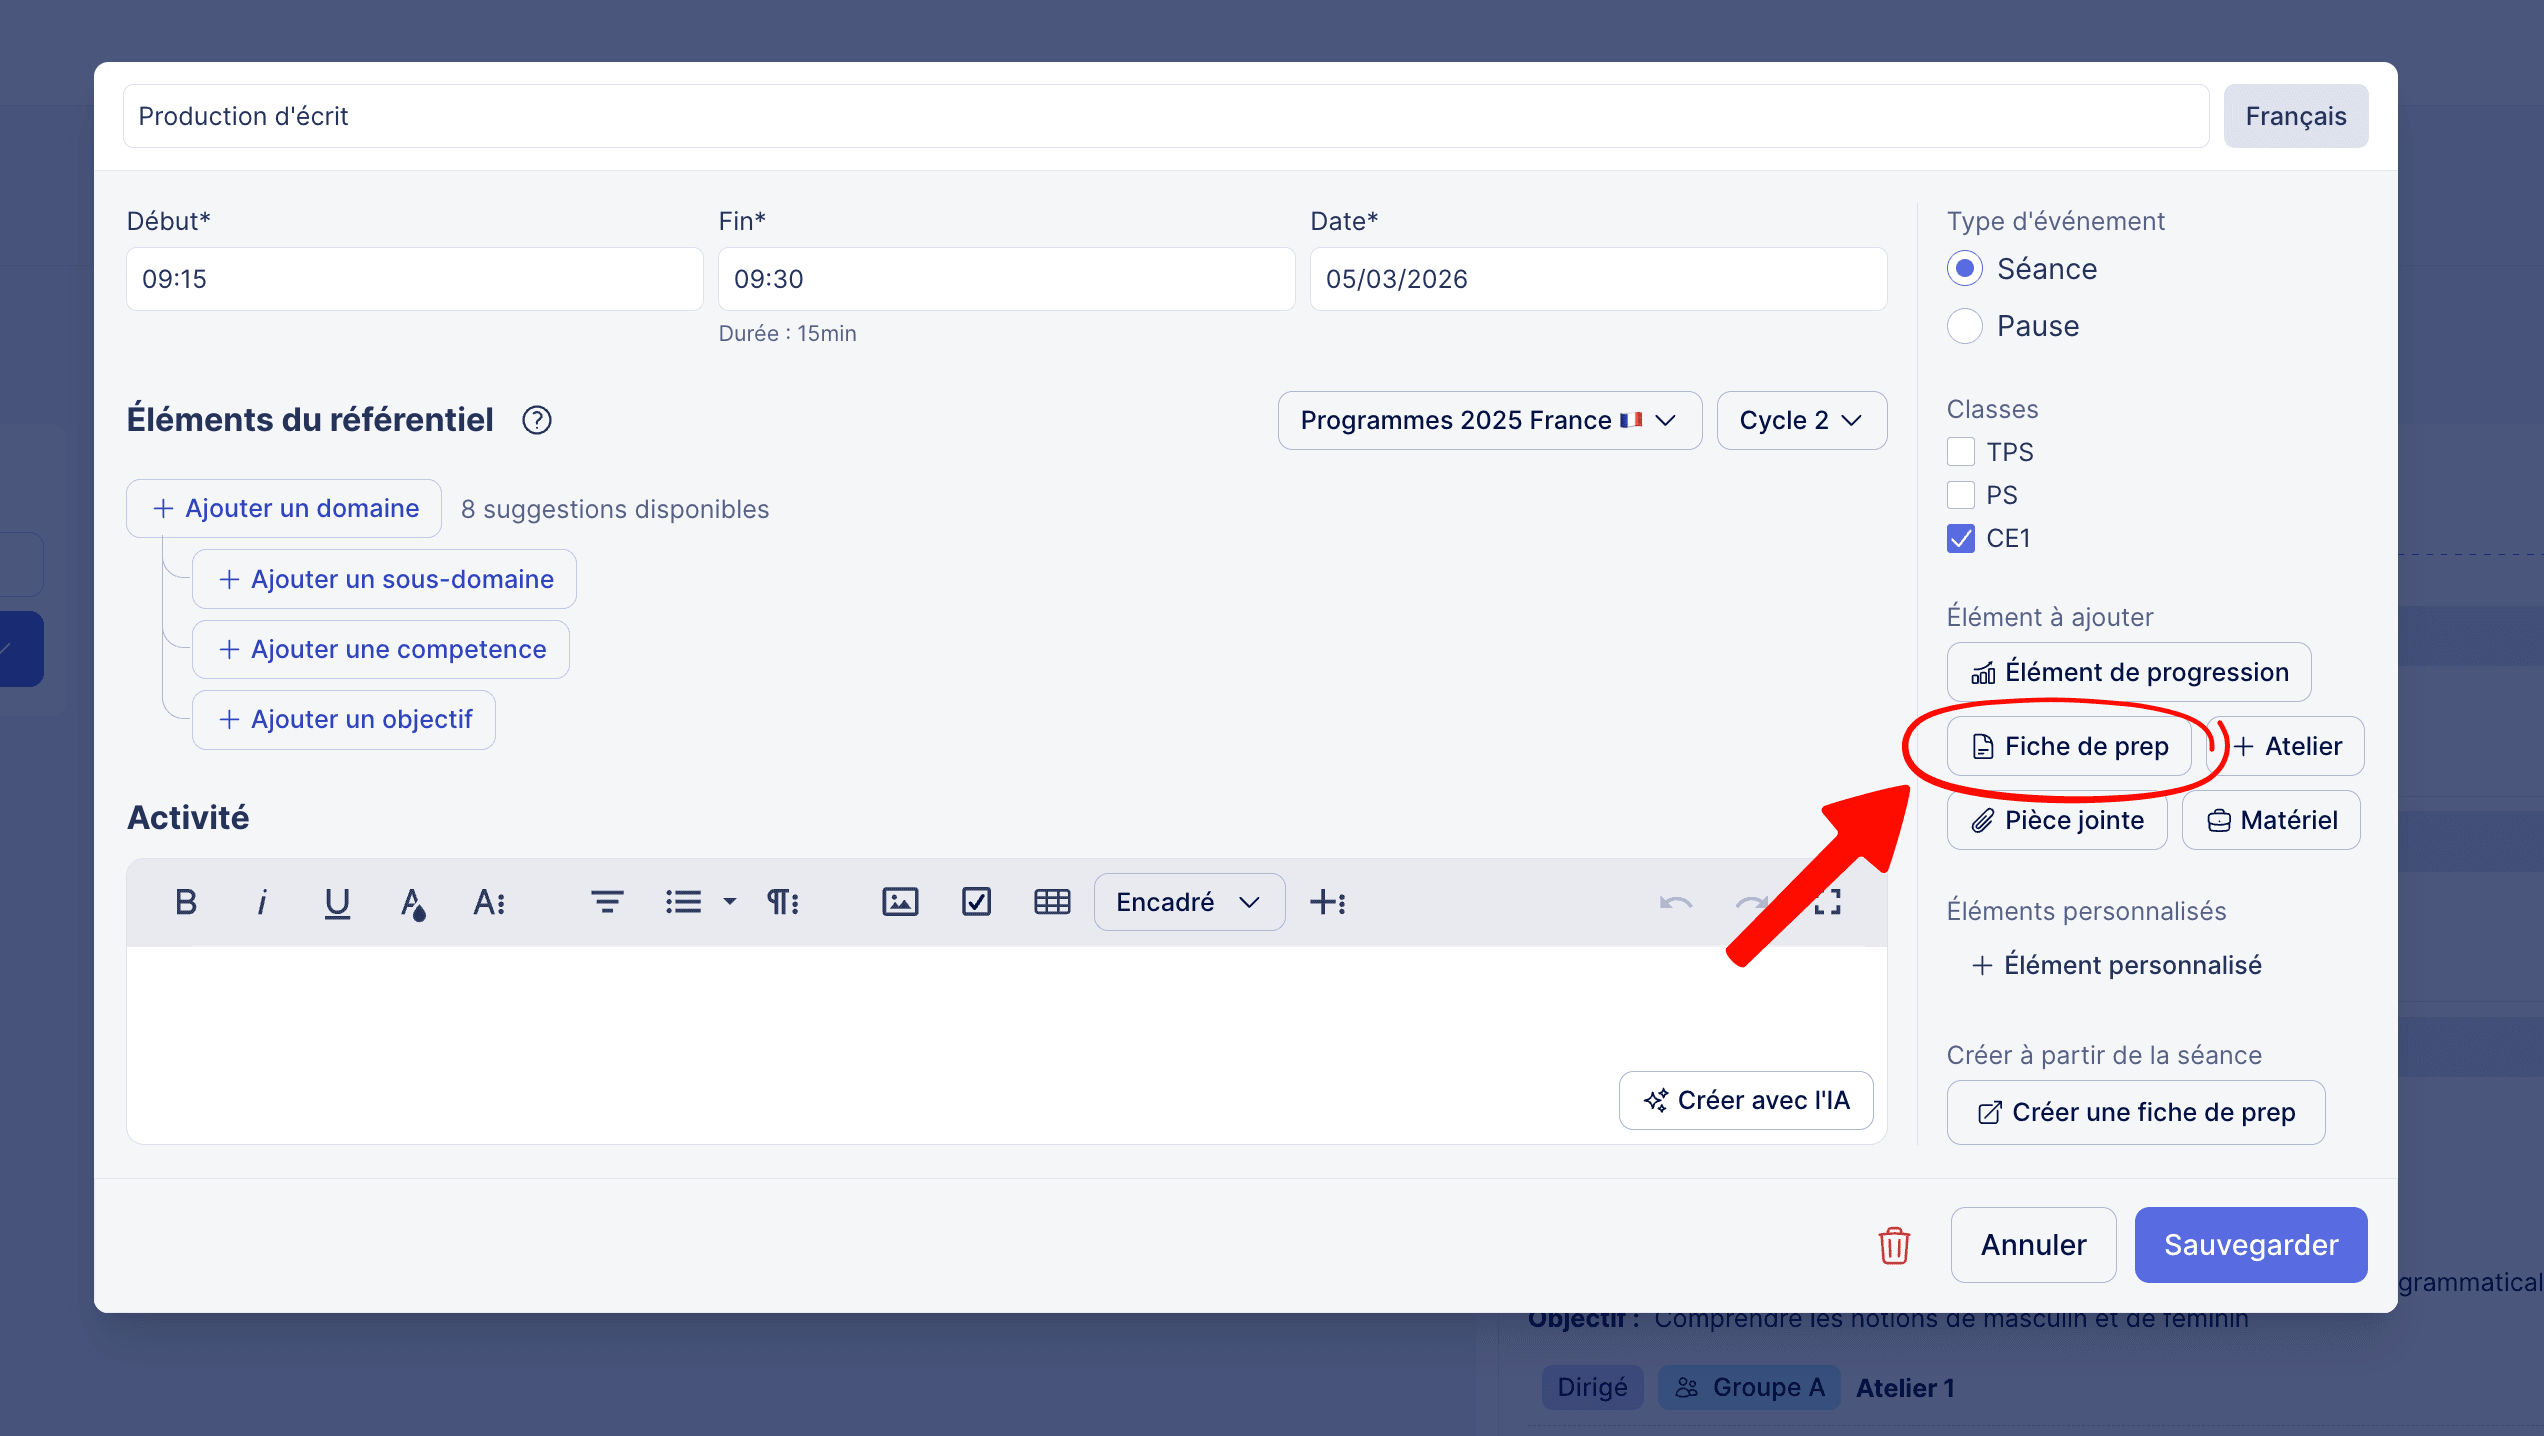Insert a checkbox list in editor

pos(975,902)
